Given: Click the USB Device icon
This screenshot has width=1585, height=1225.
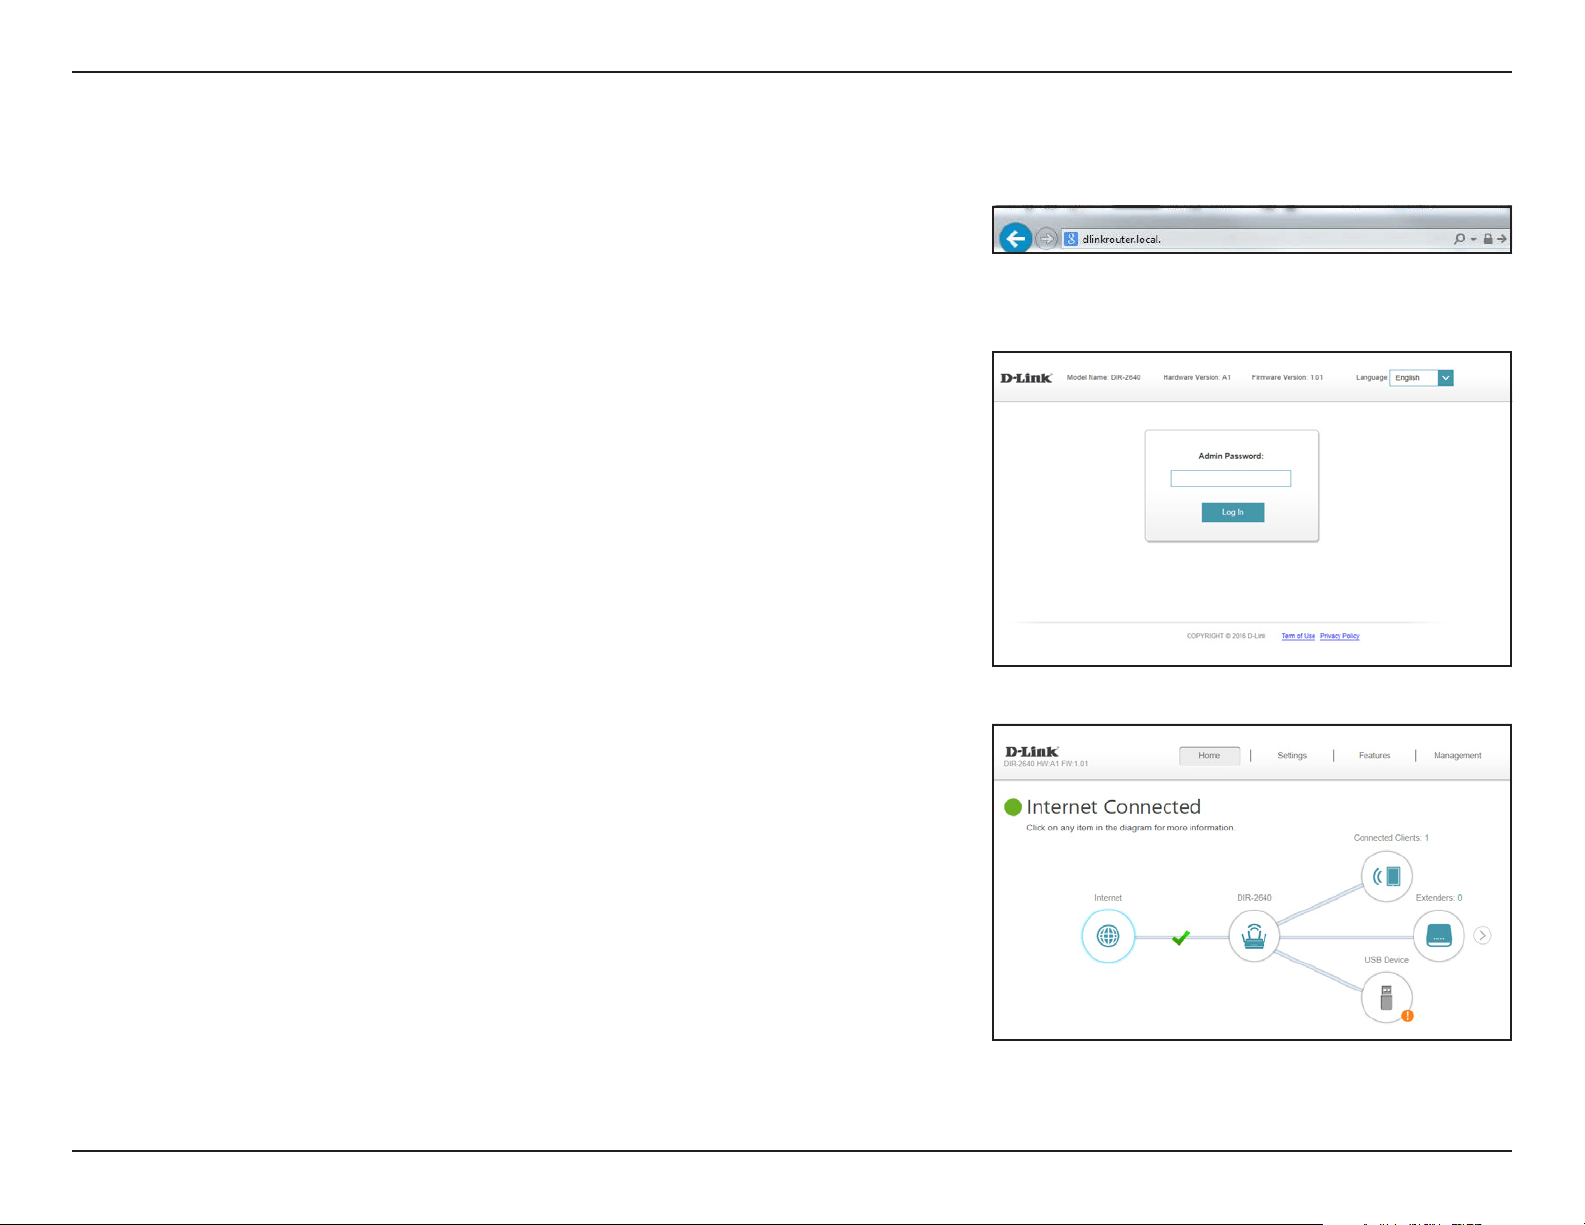Looking at the screenshot, I should tap(1387, 997).
